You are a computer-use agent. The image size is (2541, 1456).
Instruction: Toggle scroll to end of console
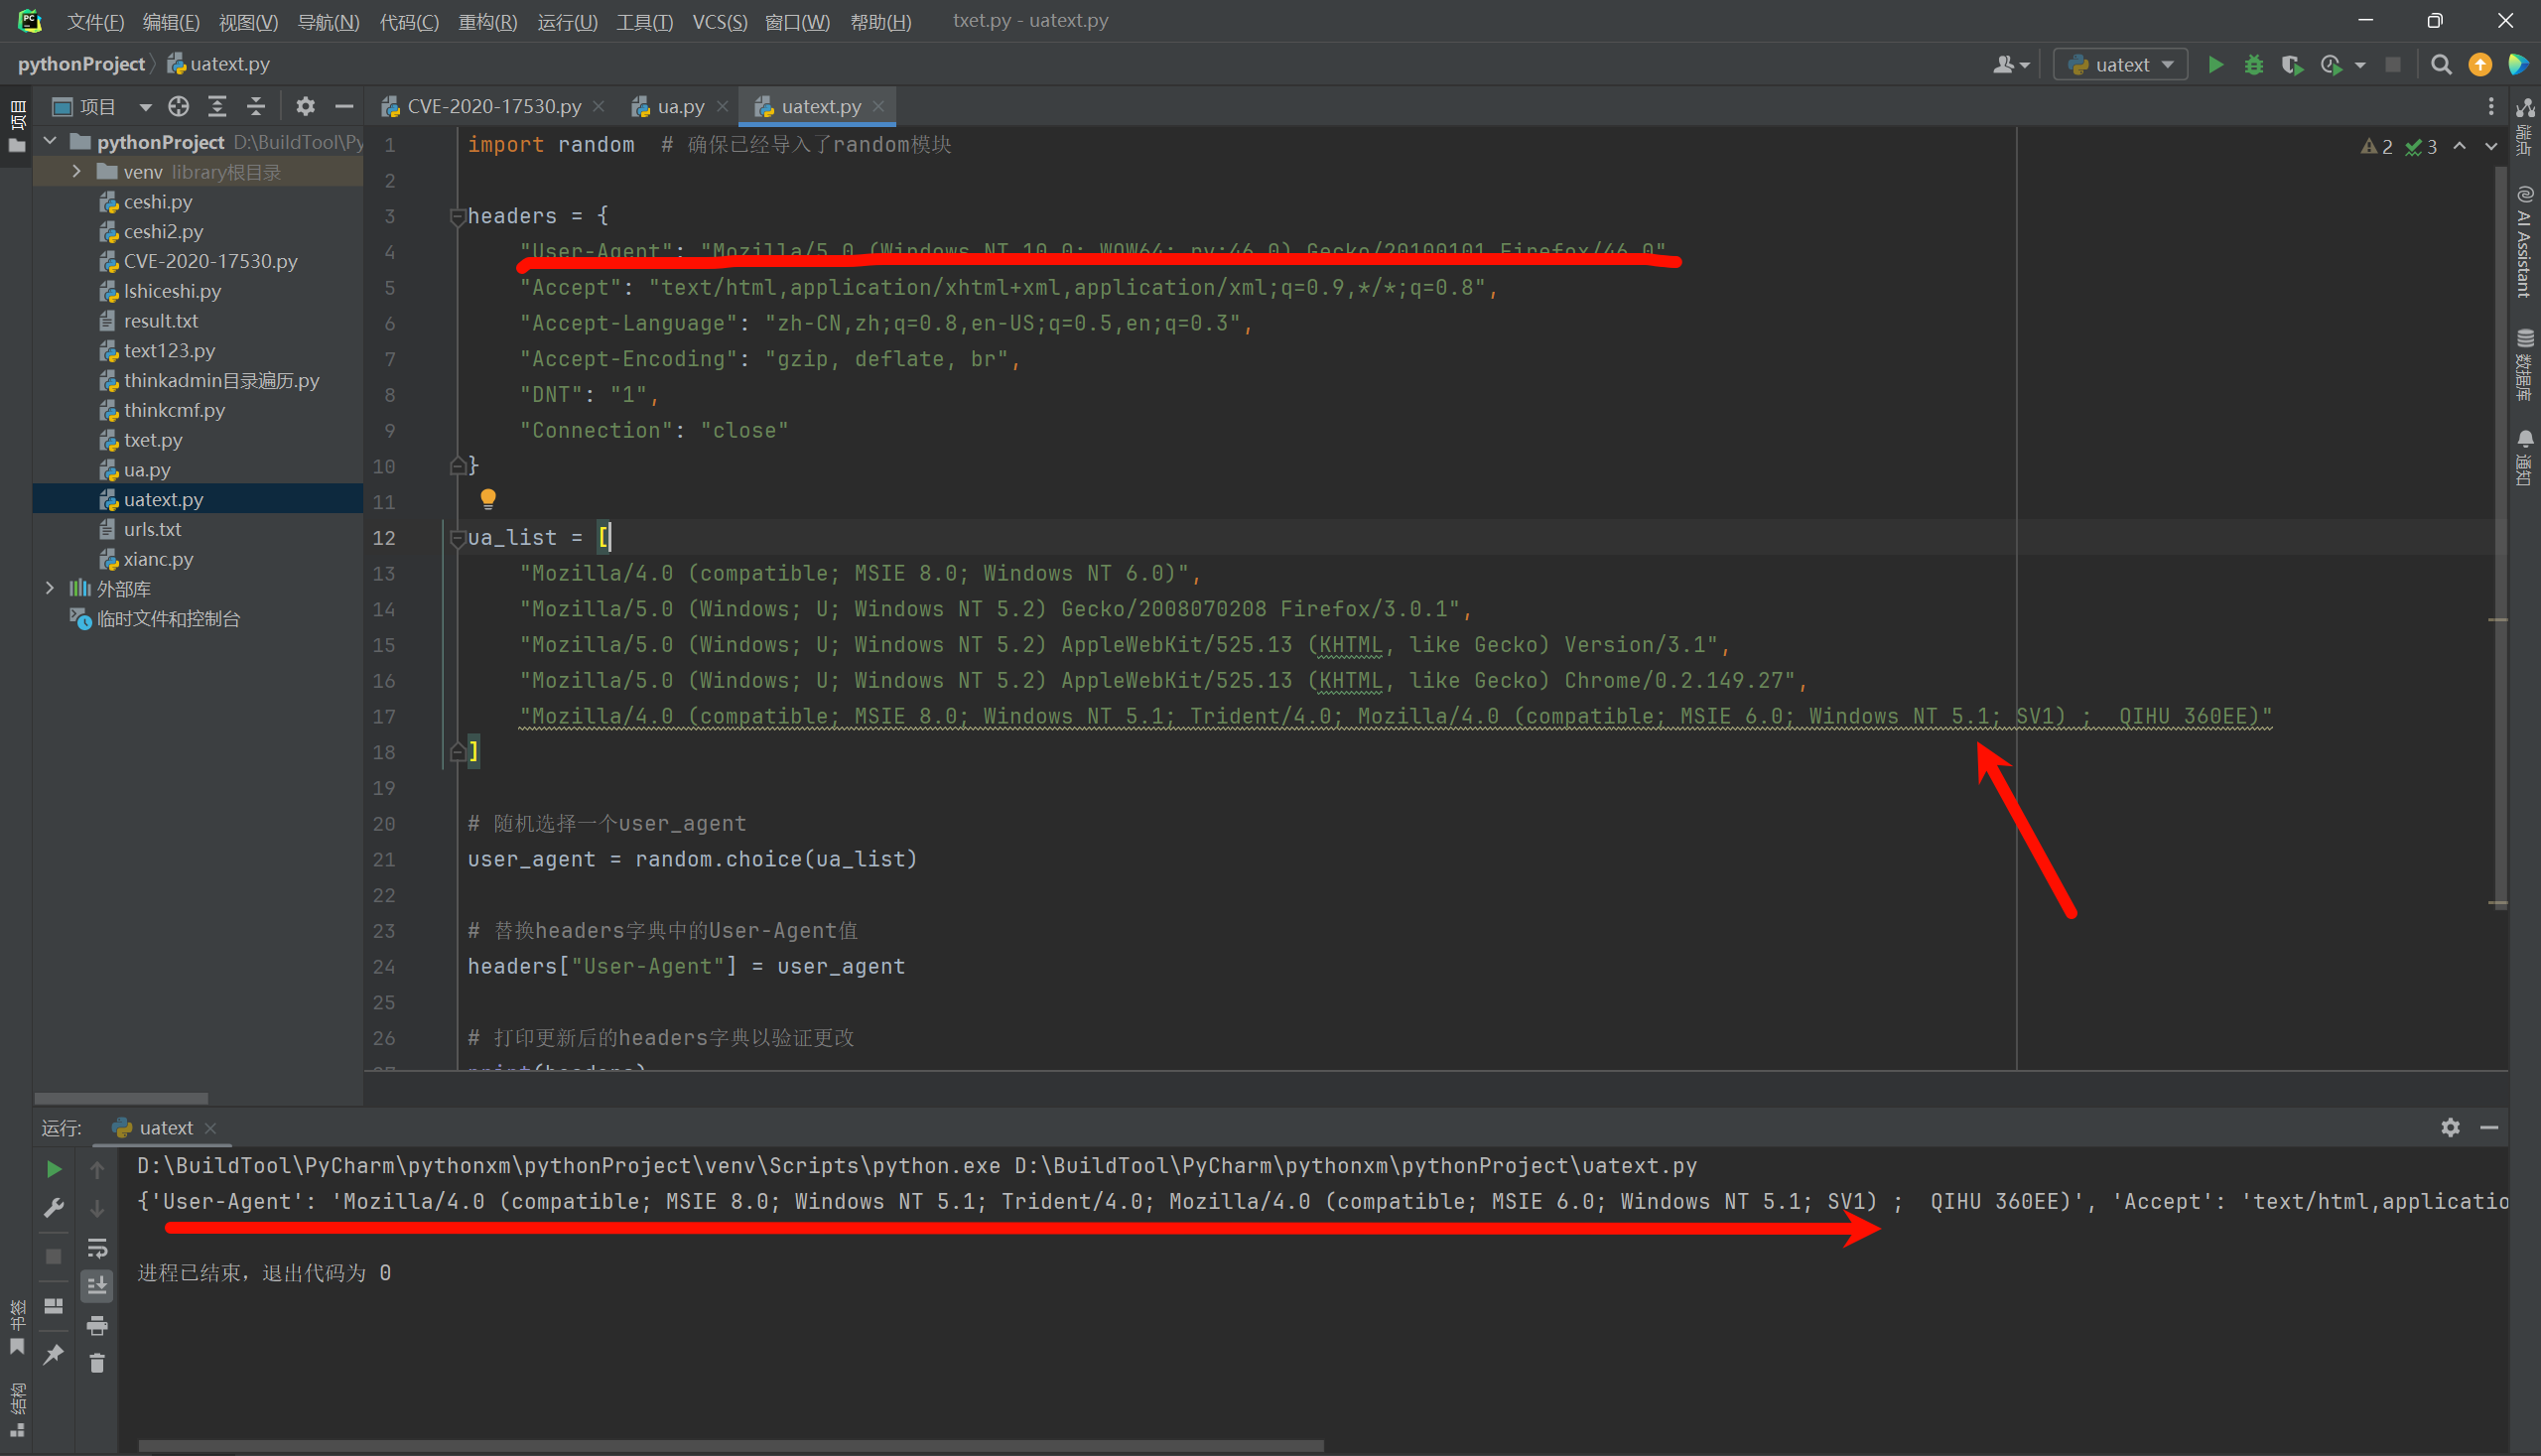tap(97, 1286)
